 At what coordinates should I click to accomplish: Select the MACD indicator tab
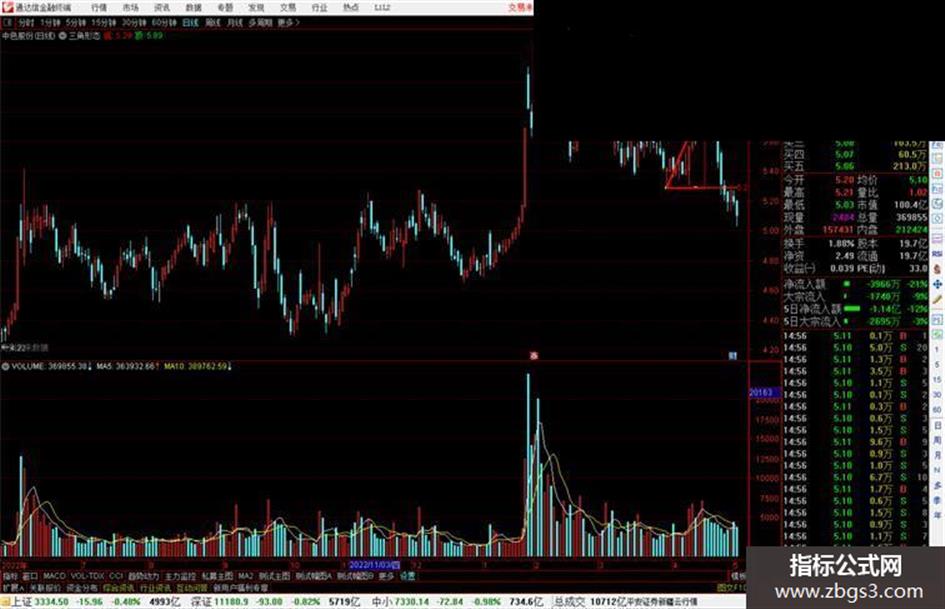(x=54, y=576)
